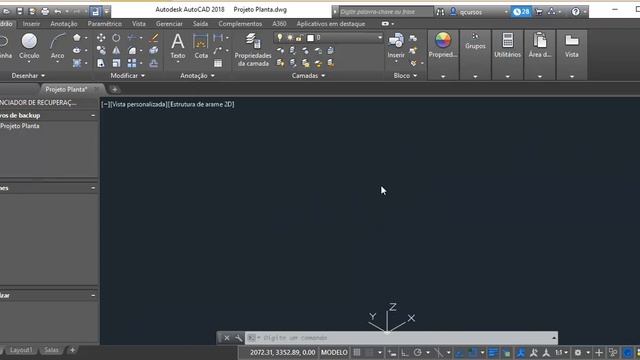Click the keyword search box in title bar
Image resolution: width=640 pixels, height=360 pixels.
386,12
